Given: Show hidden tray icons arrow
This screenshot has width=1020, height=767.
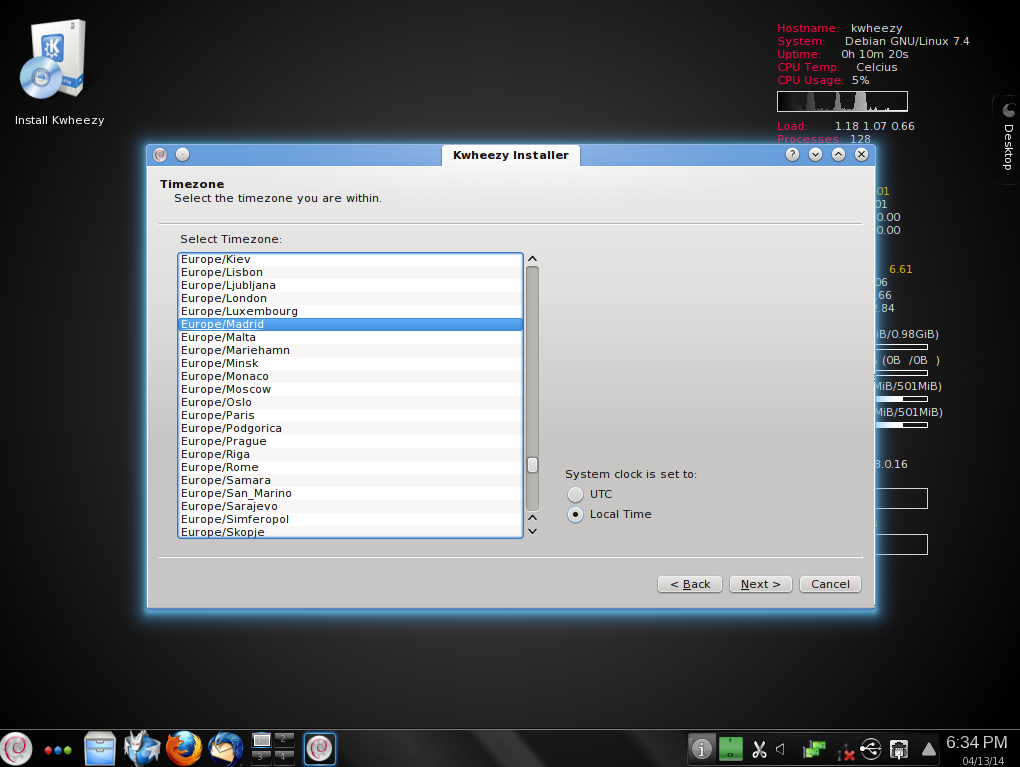Looking at the screenshot, I should point(929,749).
